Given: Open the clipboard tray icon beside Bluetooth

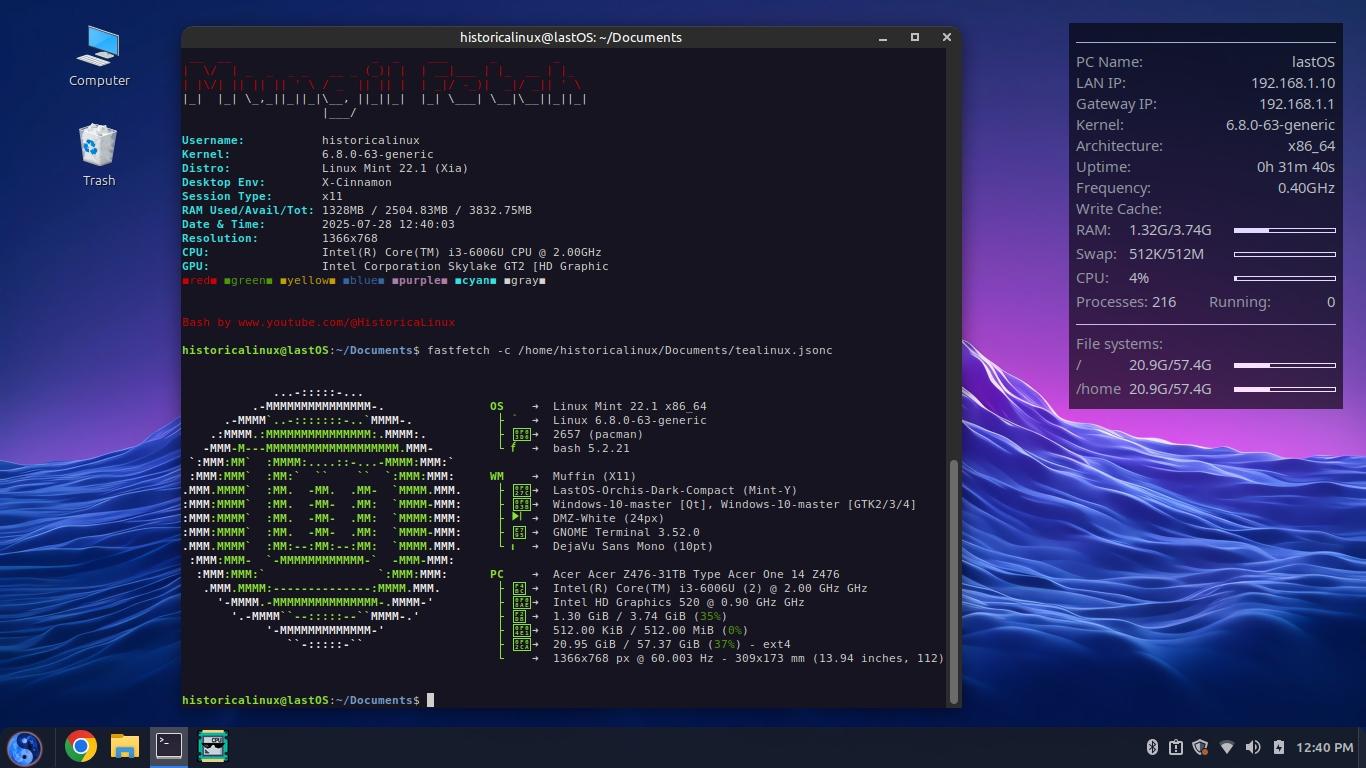Looking at the screenshot, I should pos(1176,747).
